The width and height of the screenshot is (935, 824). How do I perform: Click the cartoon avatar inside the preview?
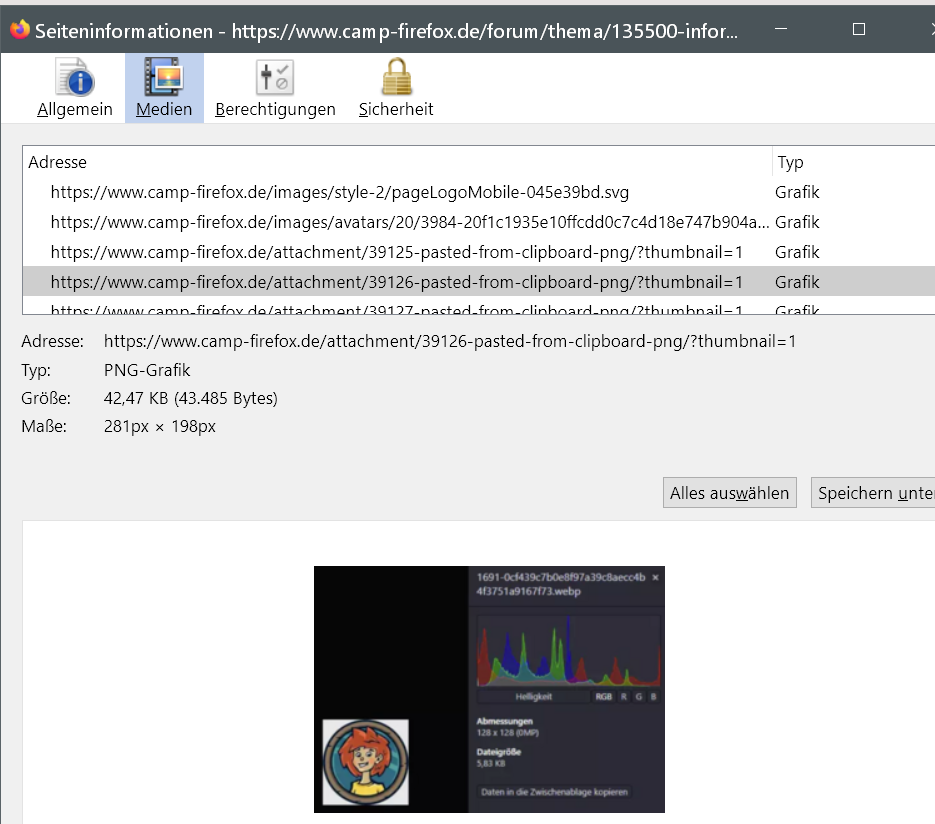[x=365, y=762]
